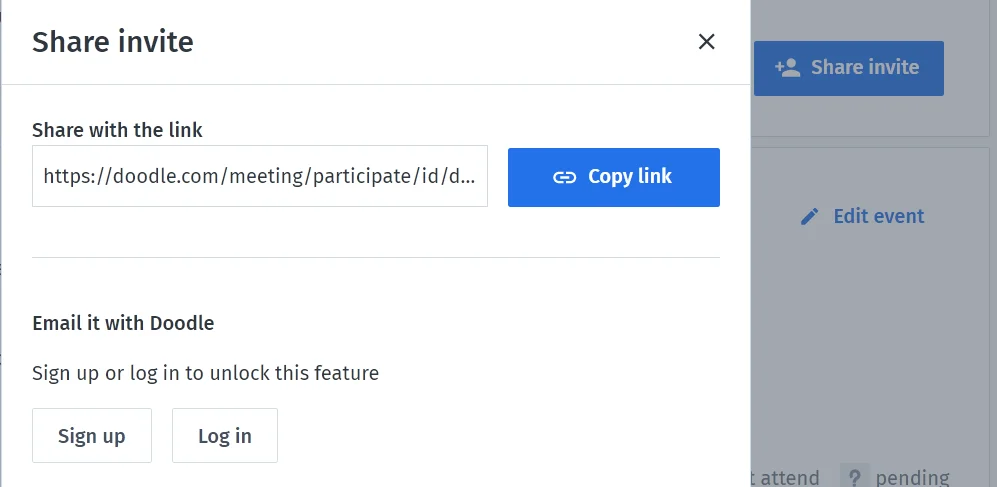
Task: Click the add-person icon on Share invite
Action: click(787, 67)
